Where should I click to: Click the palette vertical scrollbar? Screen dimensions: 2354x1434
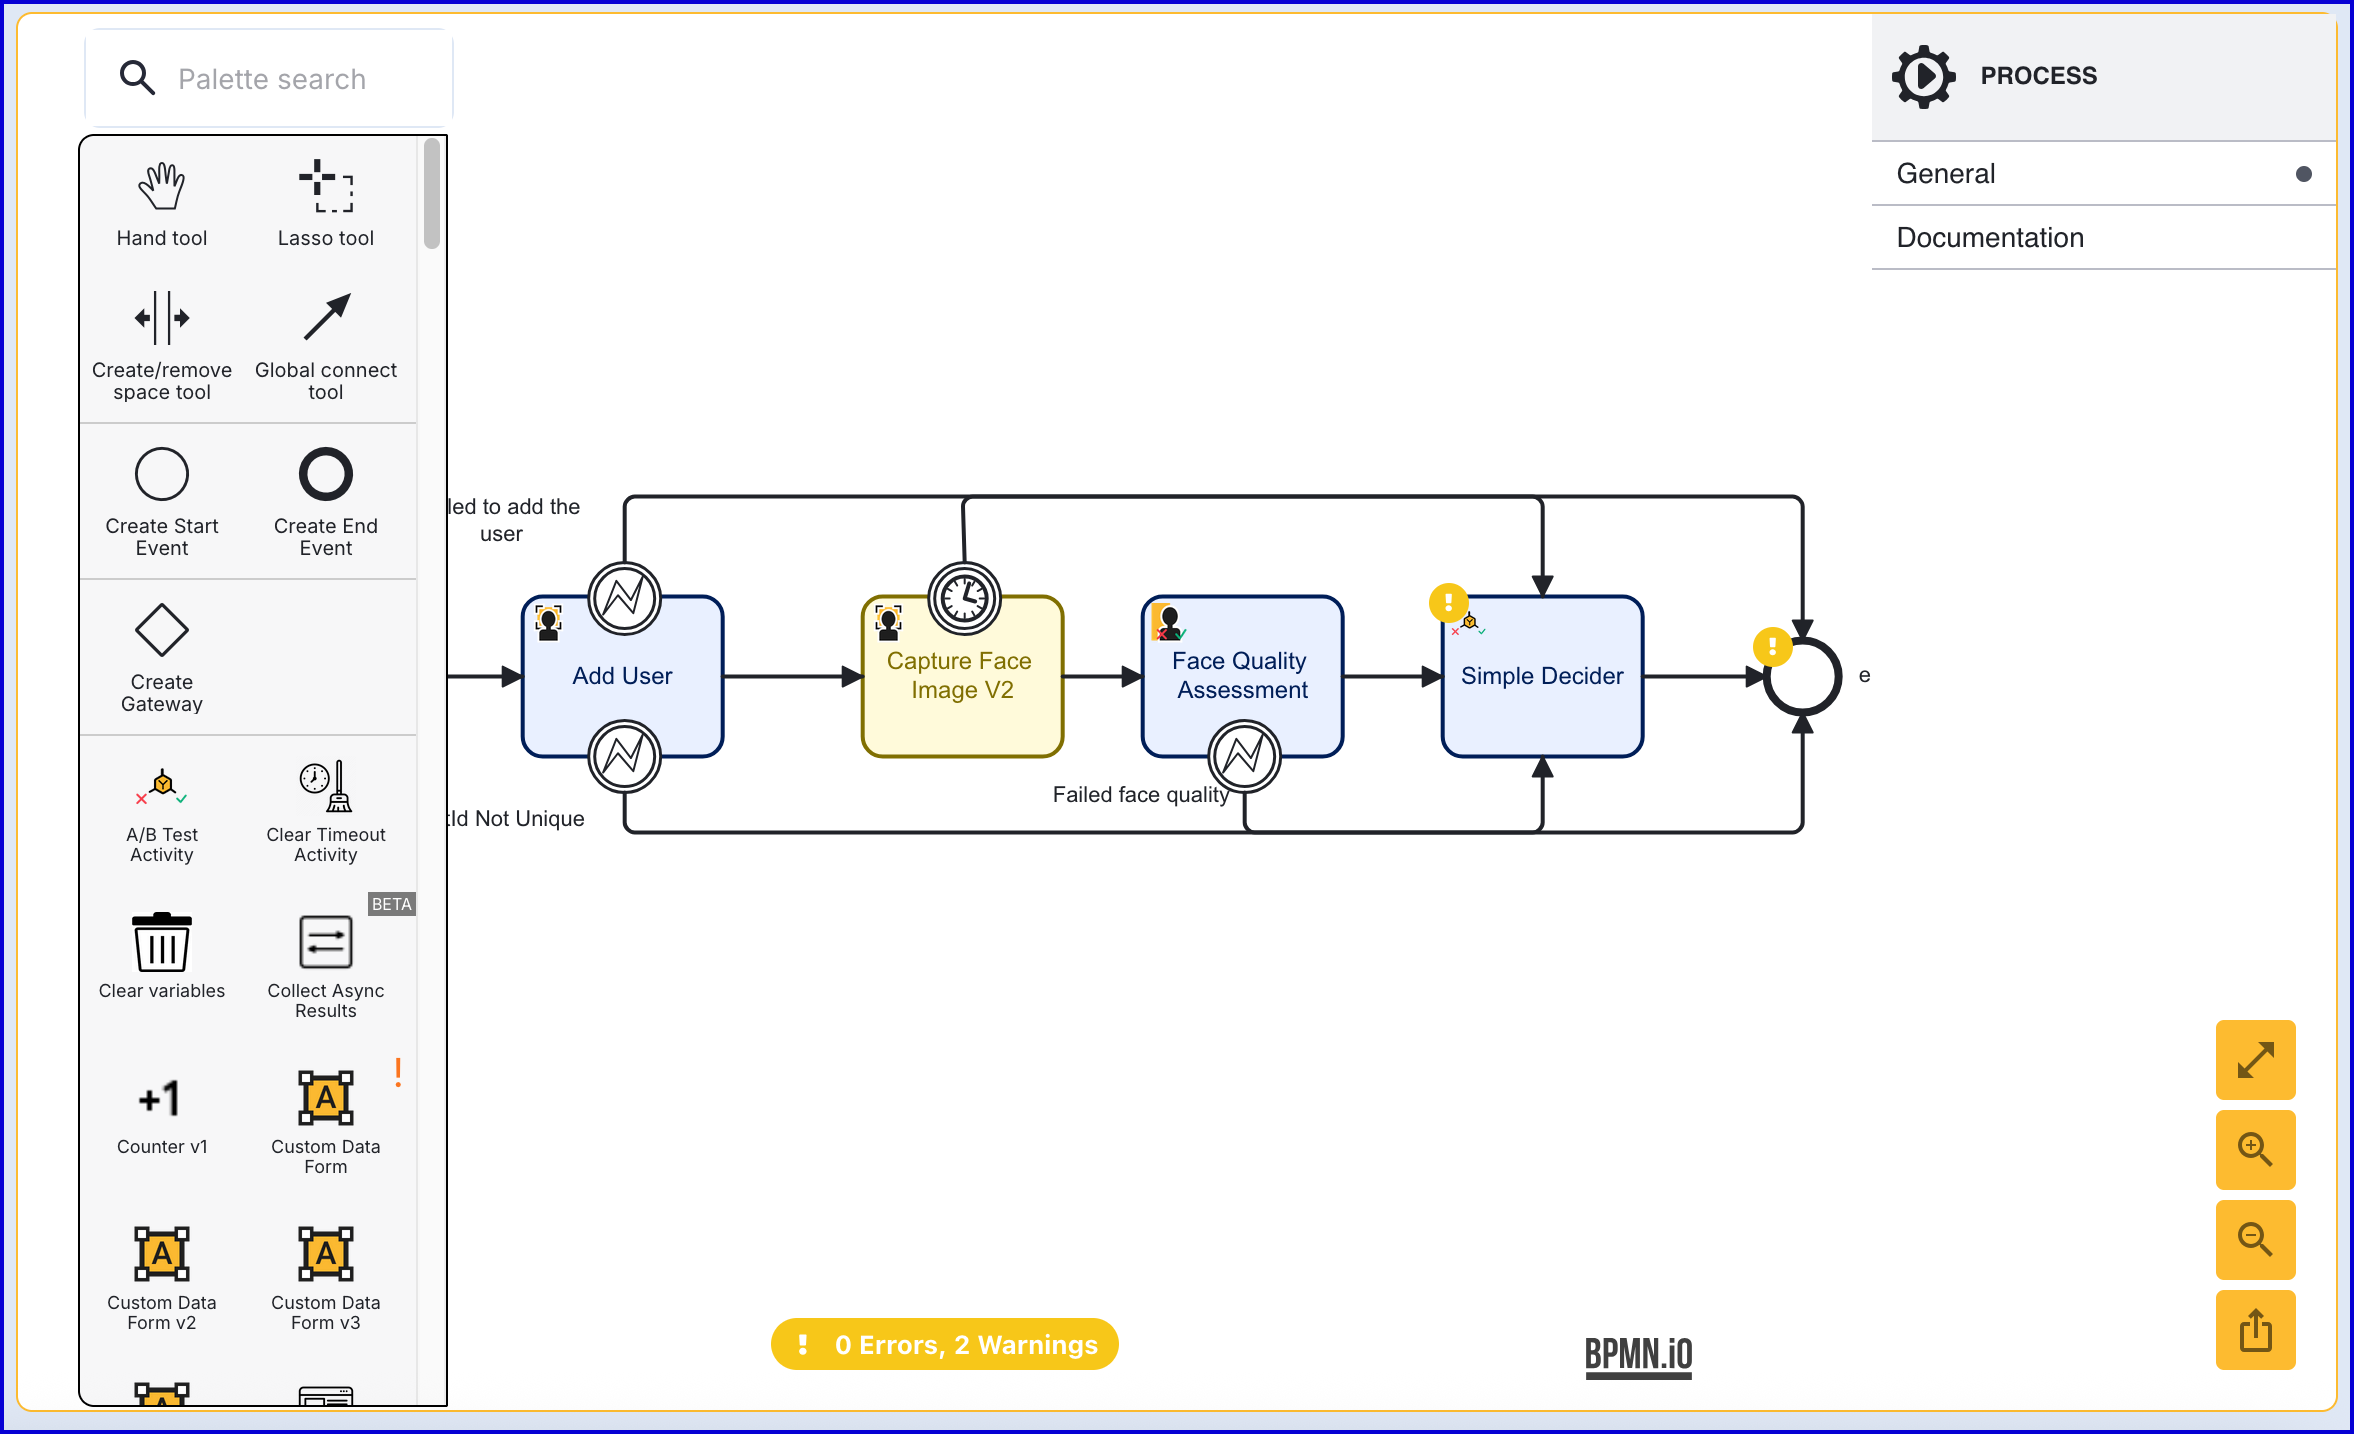click(x=432, y=194)
